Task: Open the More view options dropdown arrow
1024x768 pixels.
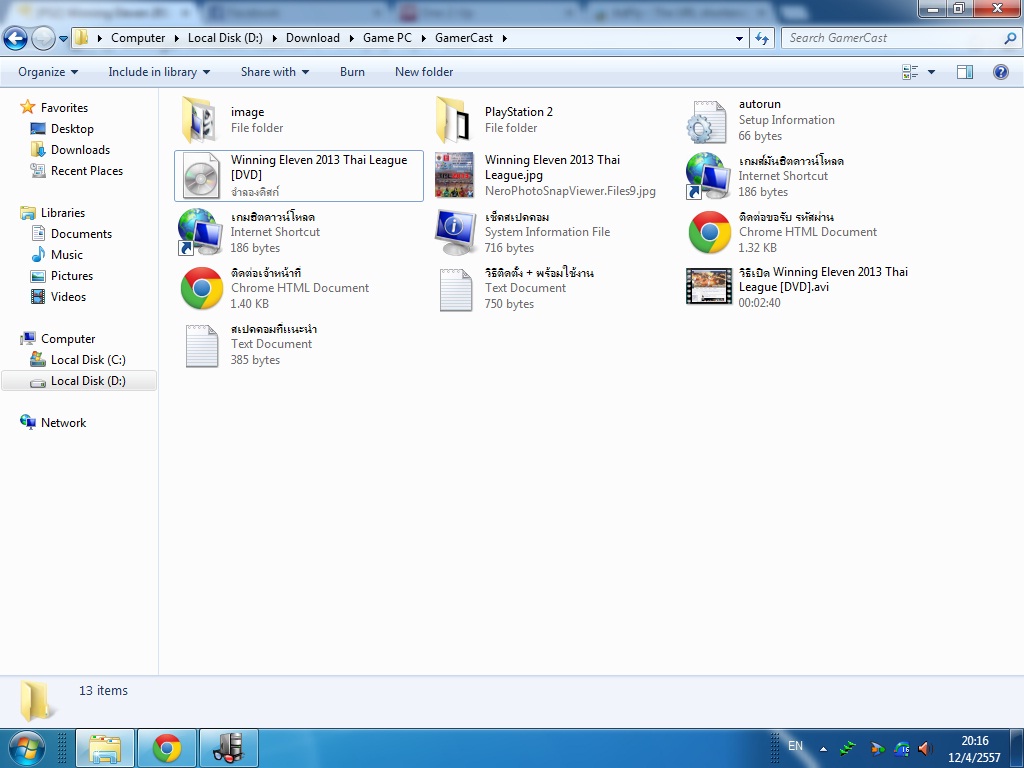Action: [x=931, y=72]
